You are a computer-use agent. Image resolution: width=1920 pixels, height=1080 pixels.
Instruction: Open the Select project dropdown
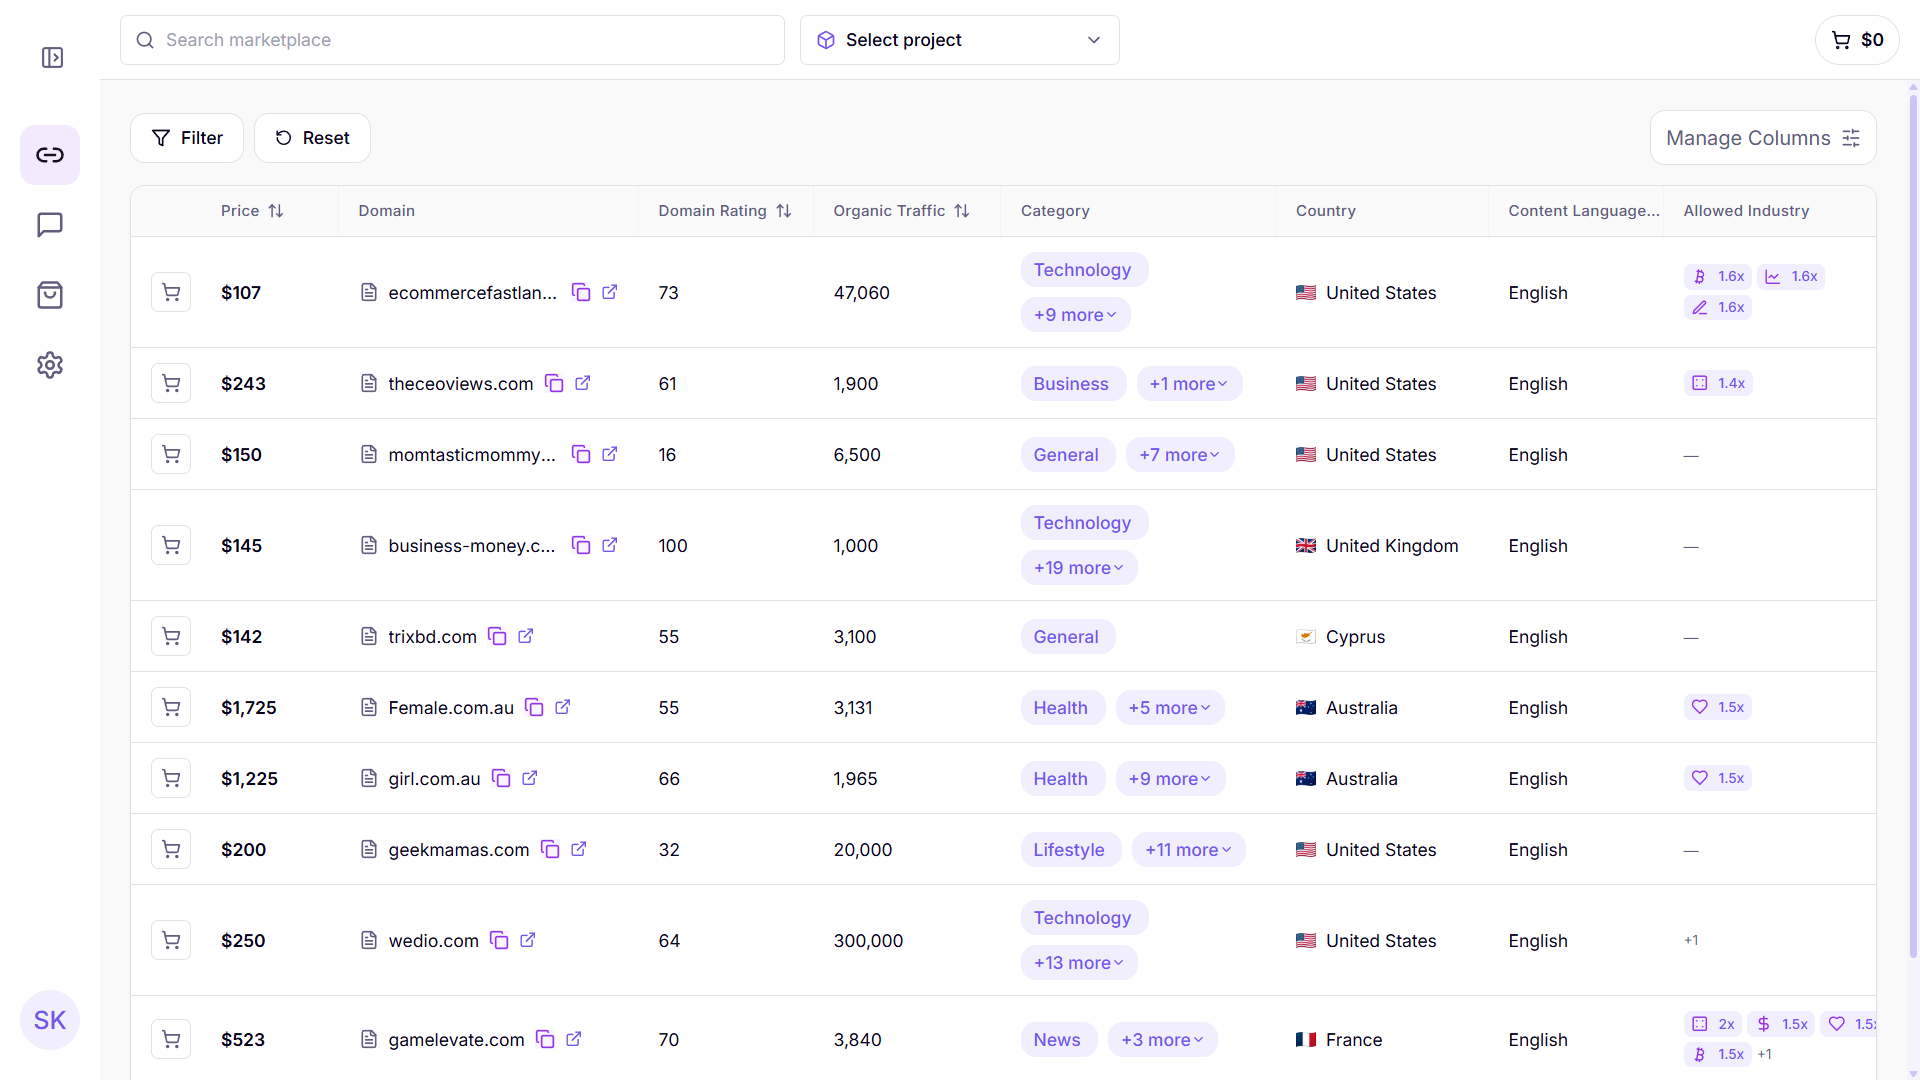click(x=958, y=40)
